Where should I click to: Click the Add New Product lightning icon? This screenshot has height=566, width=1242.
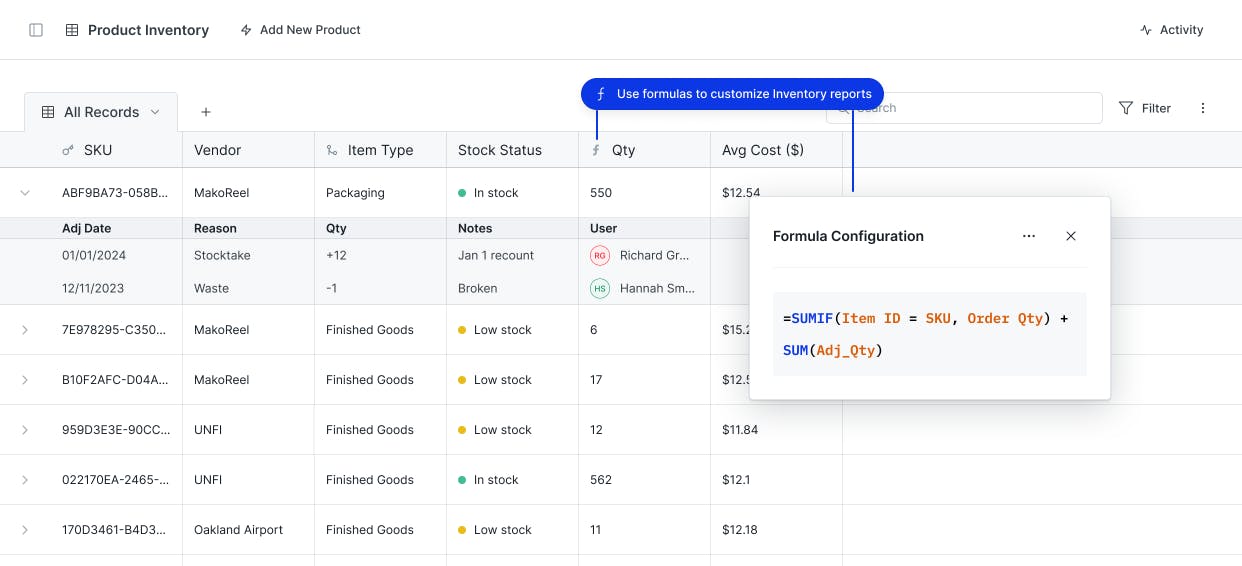pos(246,30)
